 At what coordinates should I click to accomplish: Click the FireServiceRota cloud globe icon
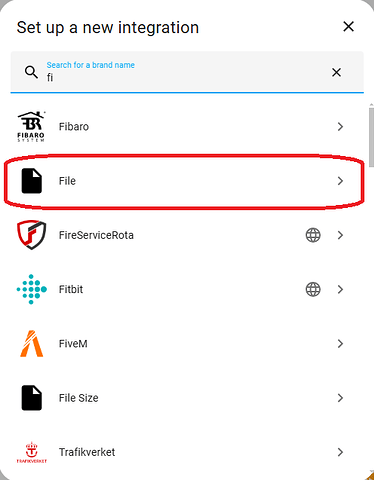click(313, 235)
